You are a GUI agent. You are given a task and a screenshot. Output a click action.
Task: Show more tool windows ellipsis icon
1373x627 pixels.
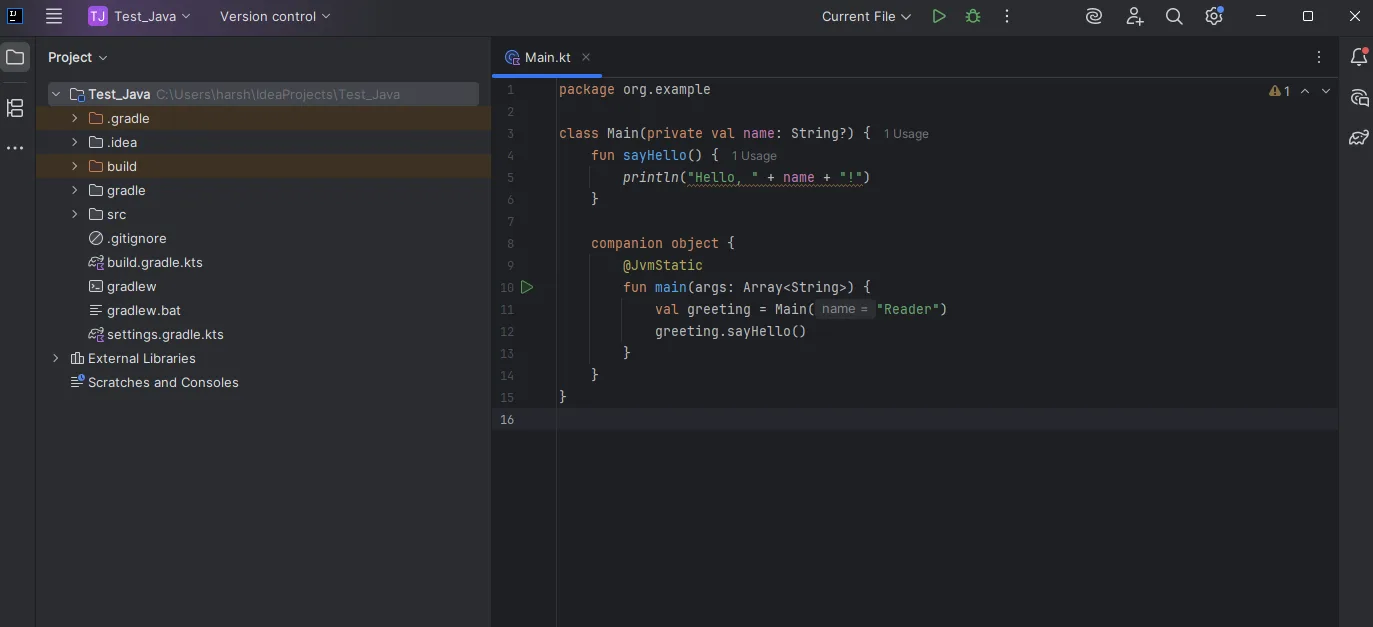pos(15,148)
